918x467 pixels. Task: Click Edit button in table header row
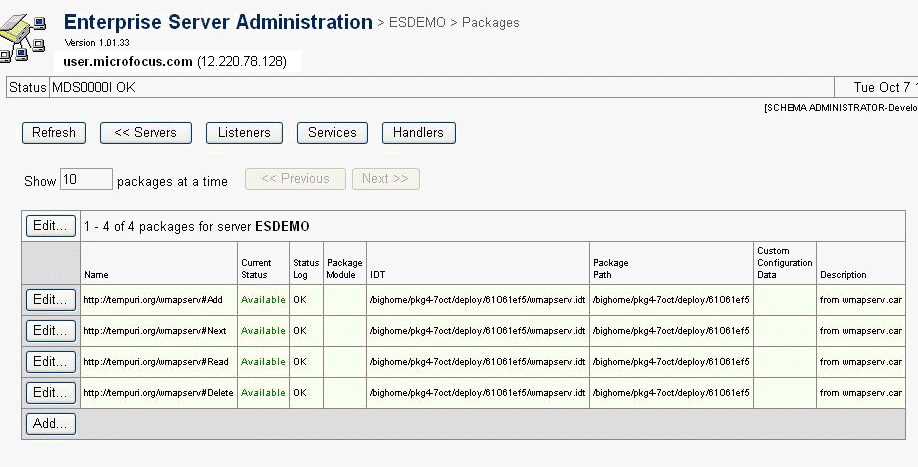pyautogui.click(x=50, y=226)
